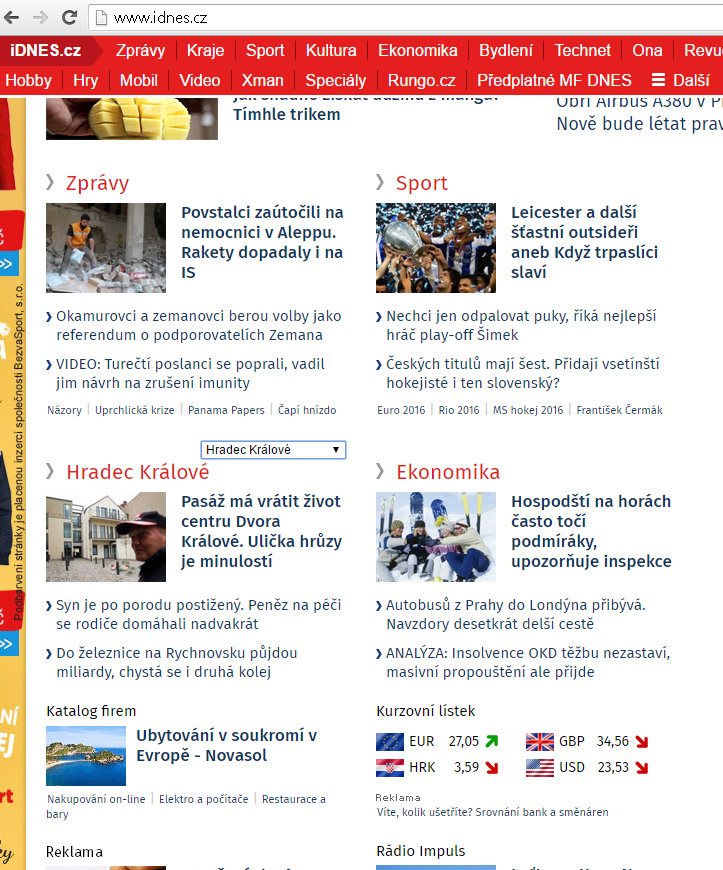Click the Panama Papers tag link
This screenshot has height=870, width=723.
[226, 410]
